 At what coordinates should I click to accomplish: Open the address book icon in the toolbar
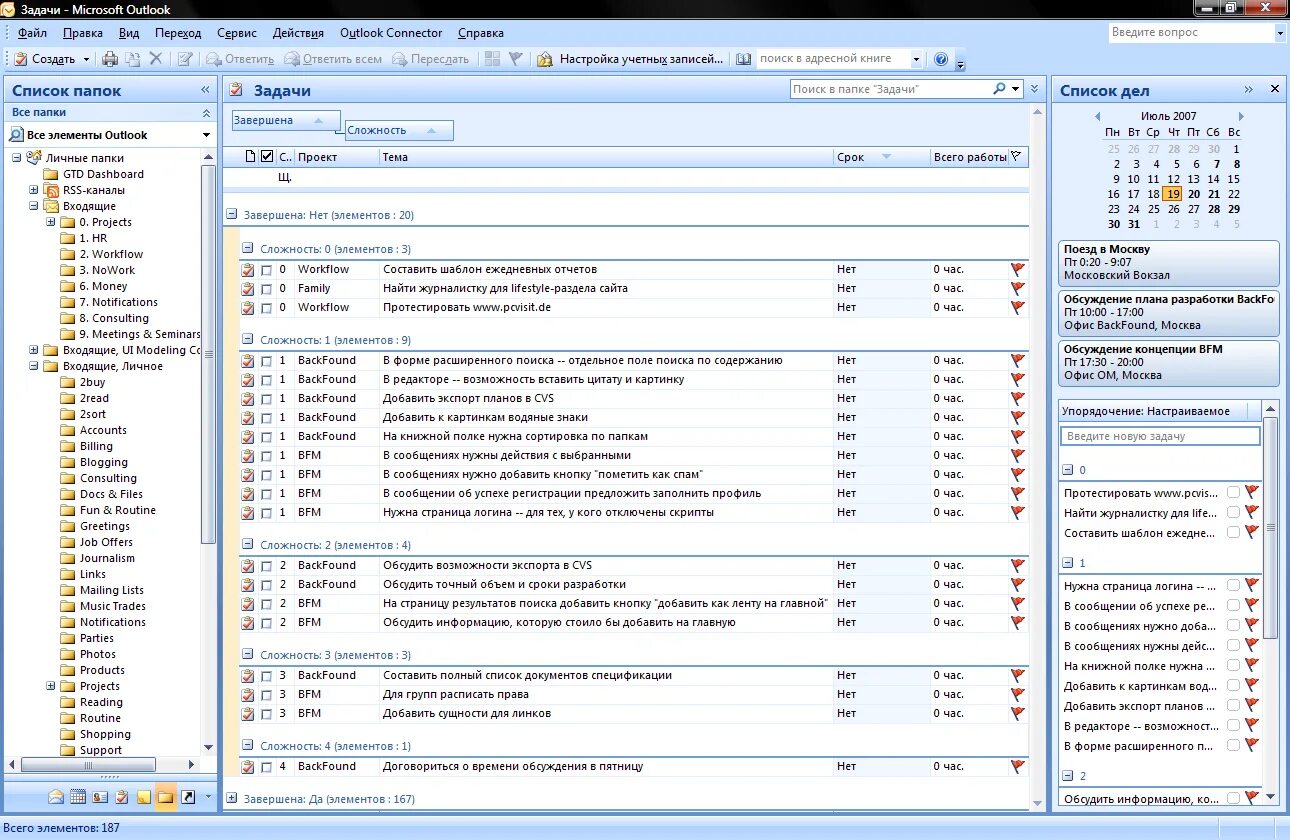pyautogui.click(x=743, y=59)
